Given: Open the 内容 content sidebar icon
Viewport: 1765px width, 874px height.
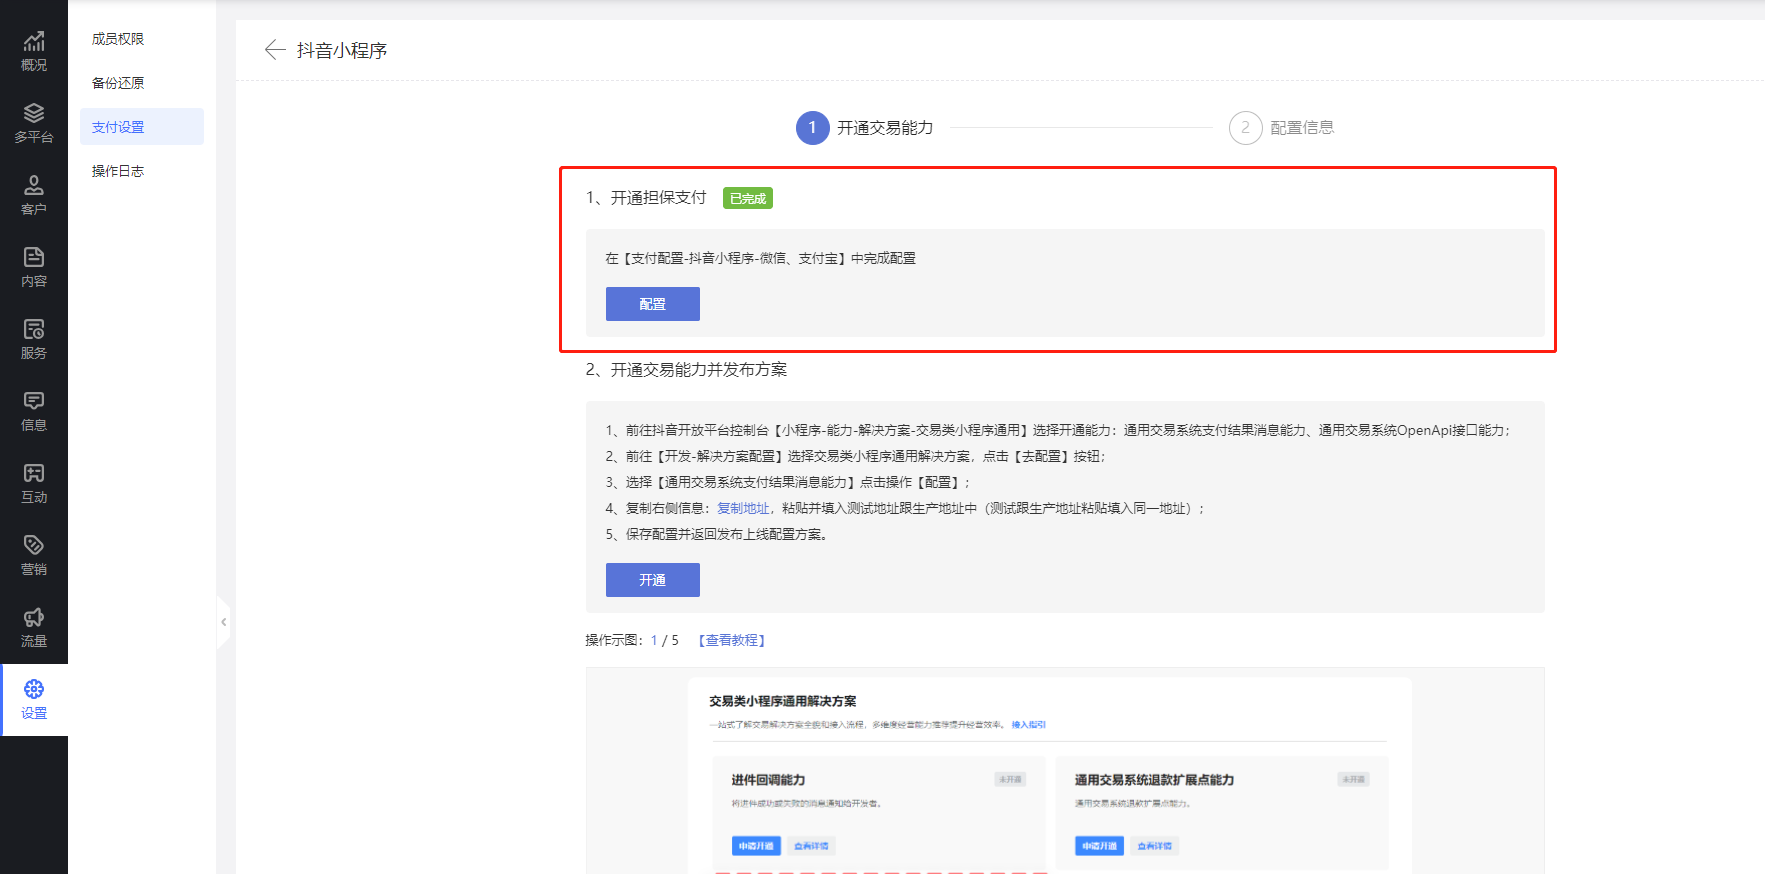Looking at the screenshot, I should (x=34, y=267).
